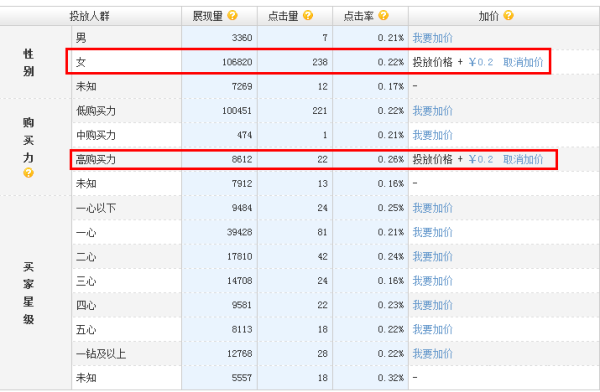The height and width of the screenshot is (392, 600).
Task: Click help icon next to 加价 header
Action: [x=509, y=15]
